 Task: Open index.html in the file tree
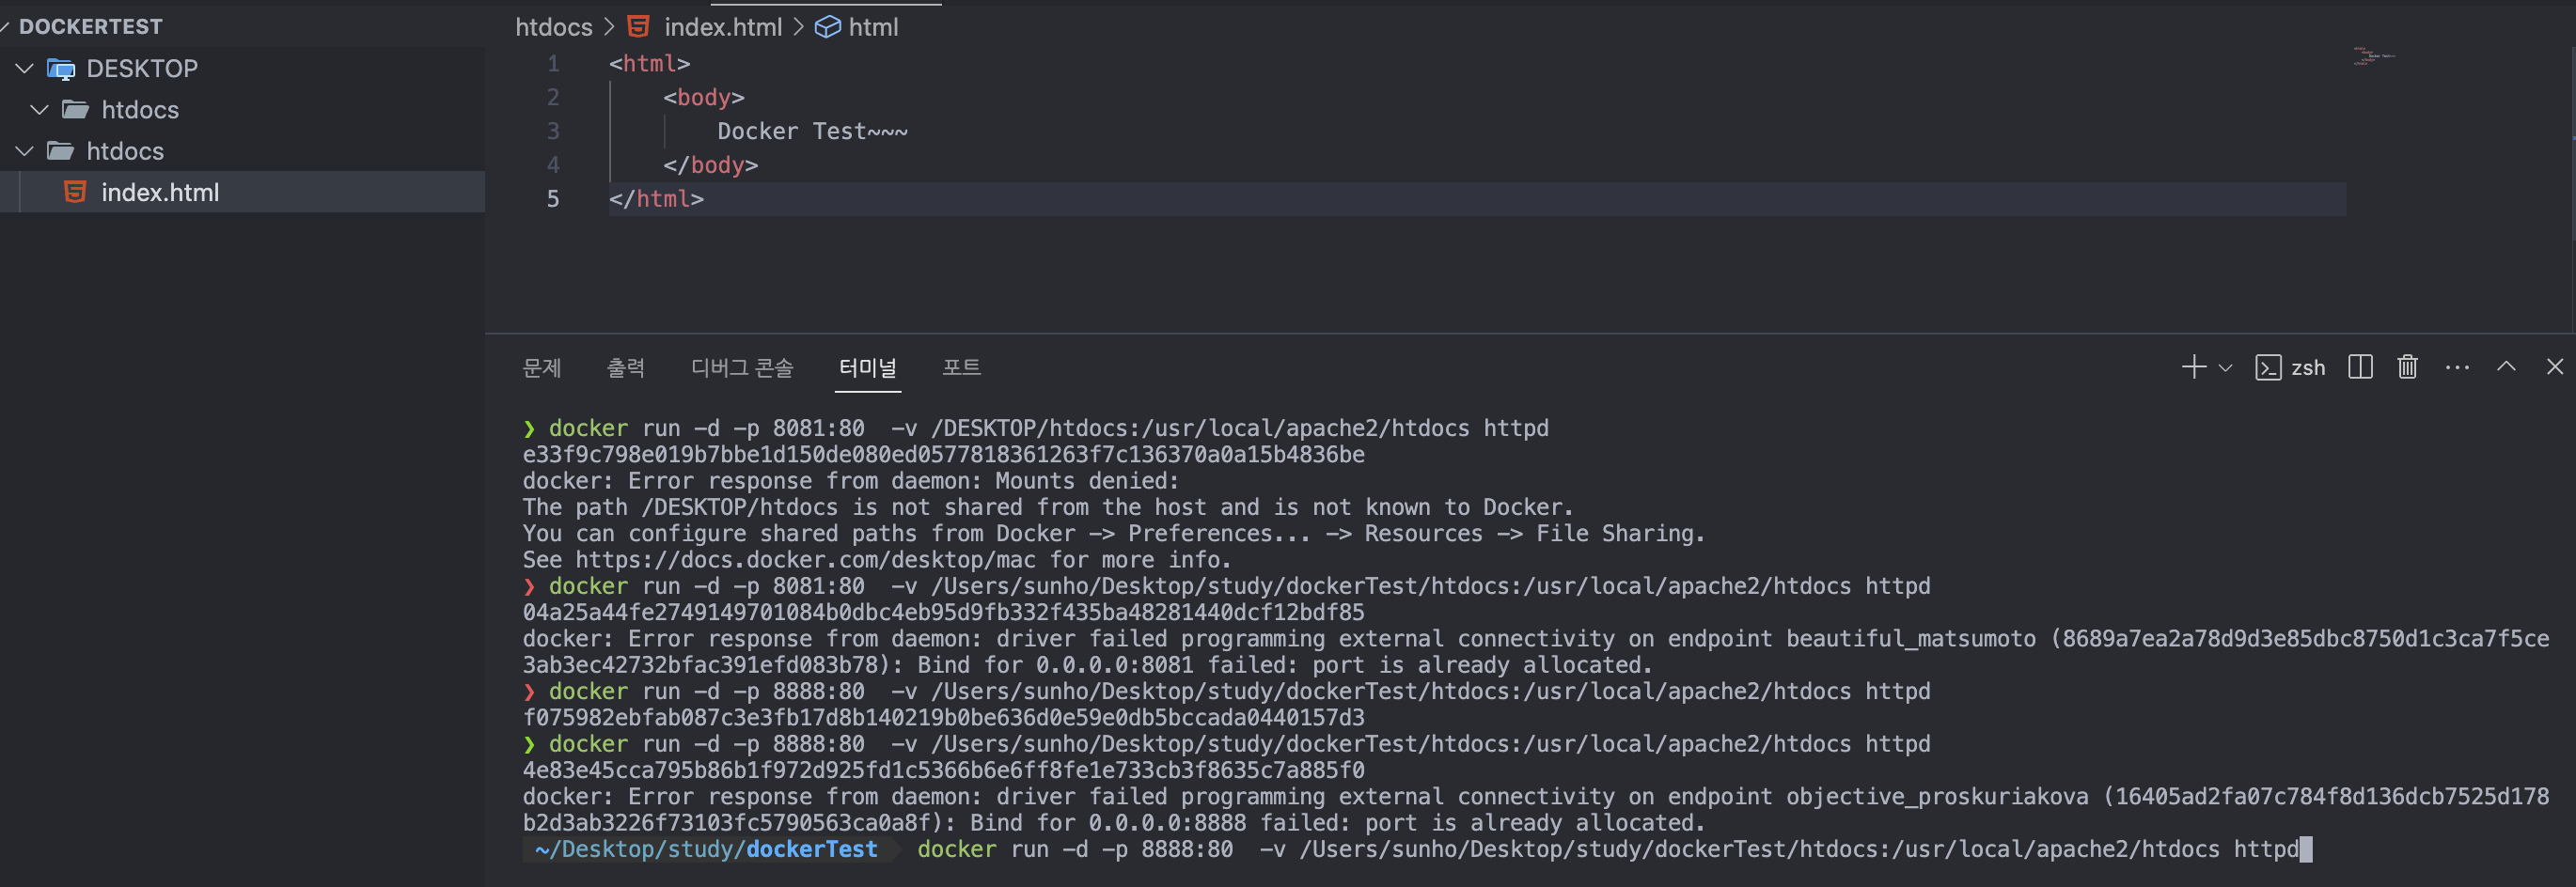[242, 192]
